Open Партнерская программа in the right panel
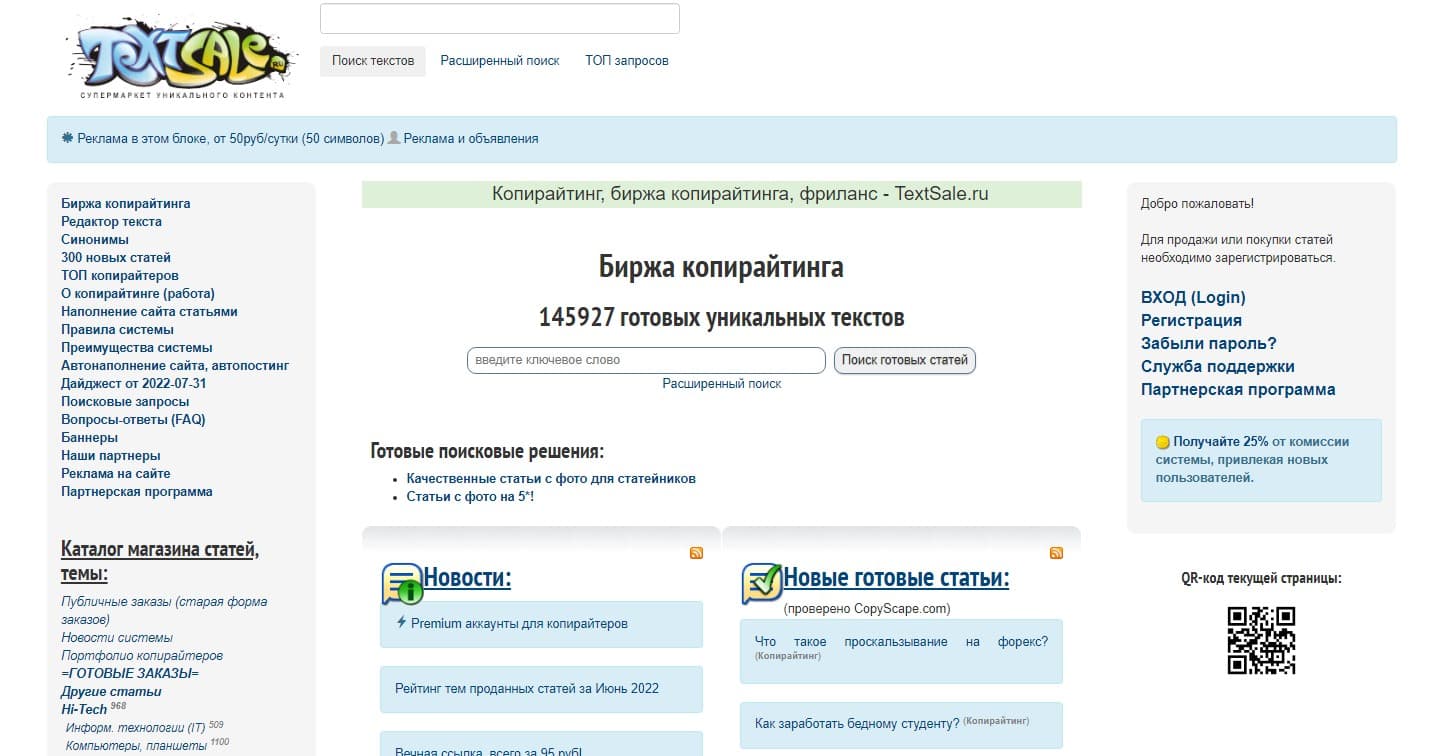 click(1238, 390)
